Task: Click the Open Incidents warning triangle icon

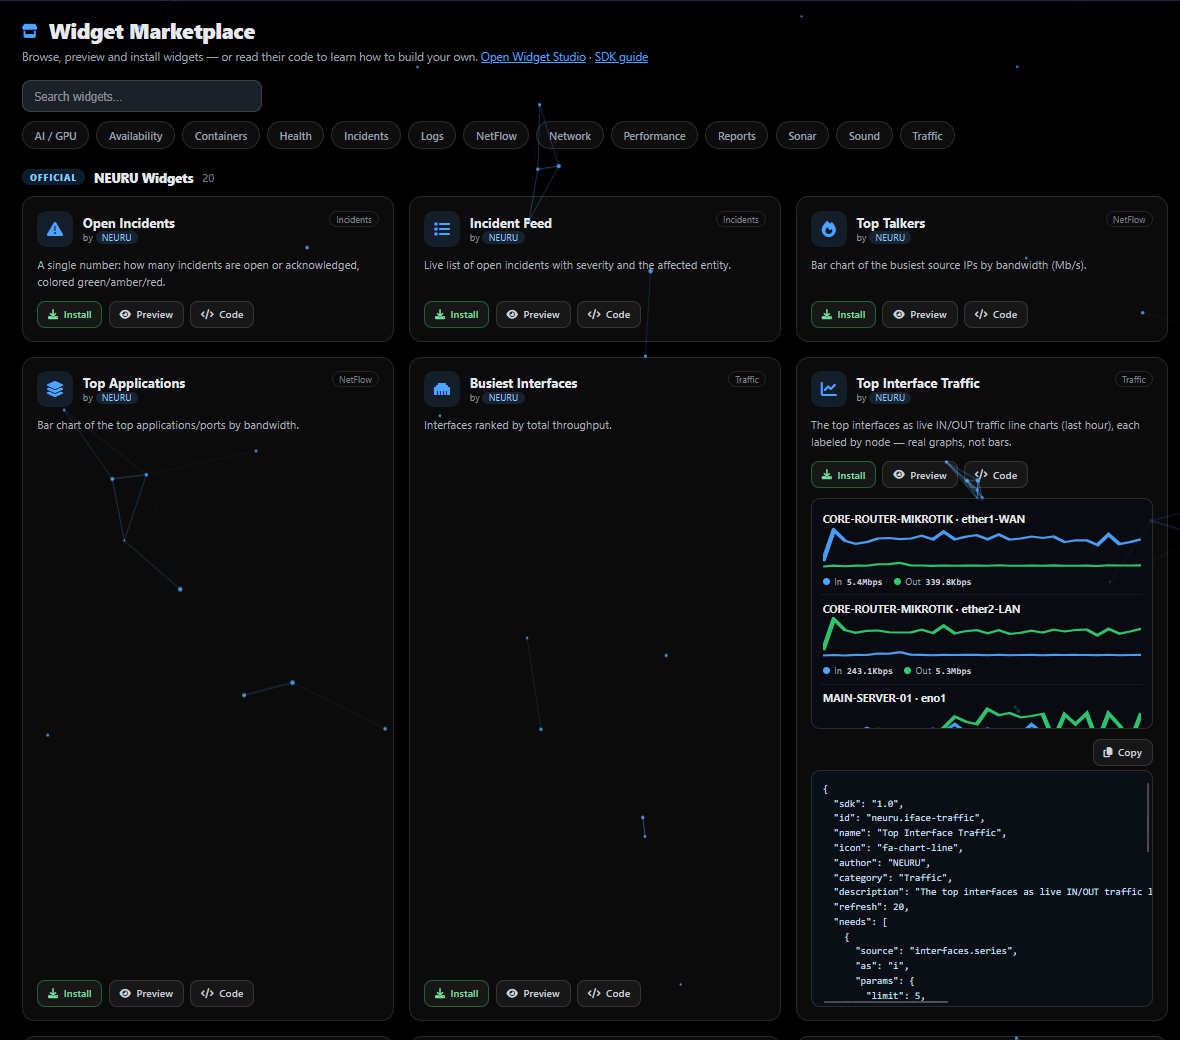Action: (x=55, y=230)
